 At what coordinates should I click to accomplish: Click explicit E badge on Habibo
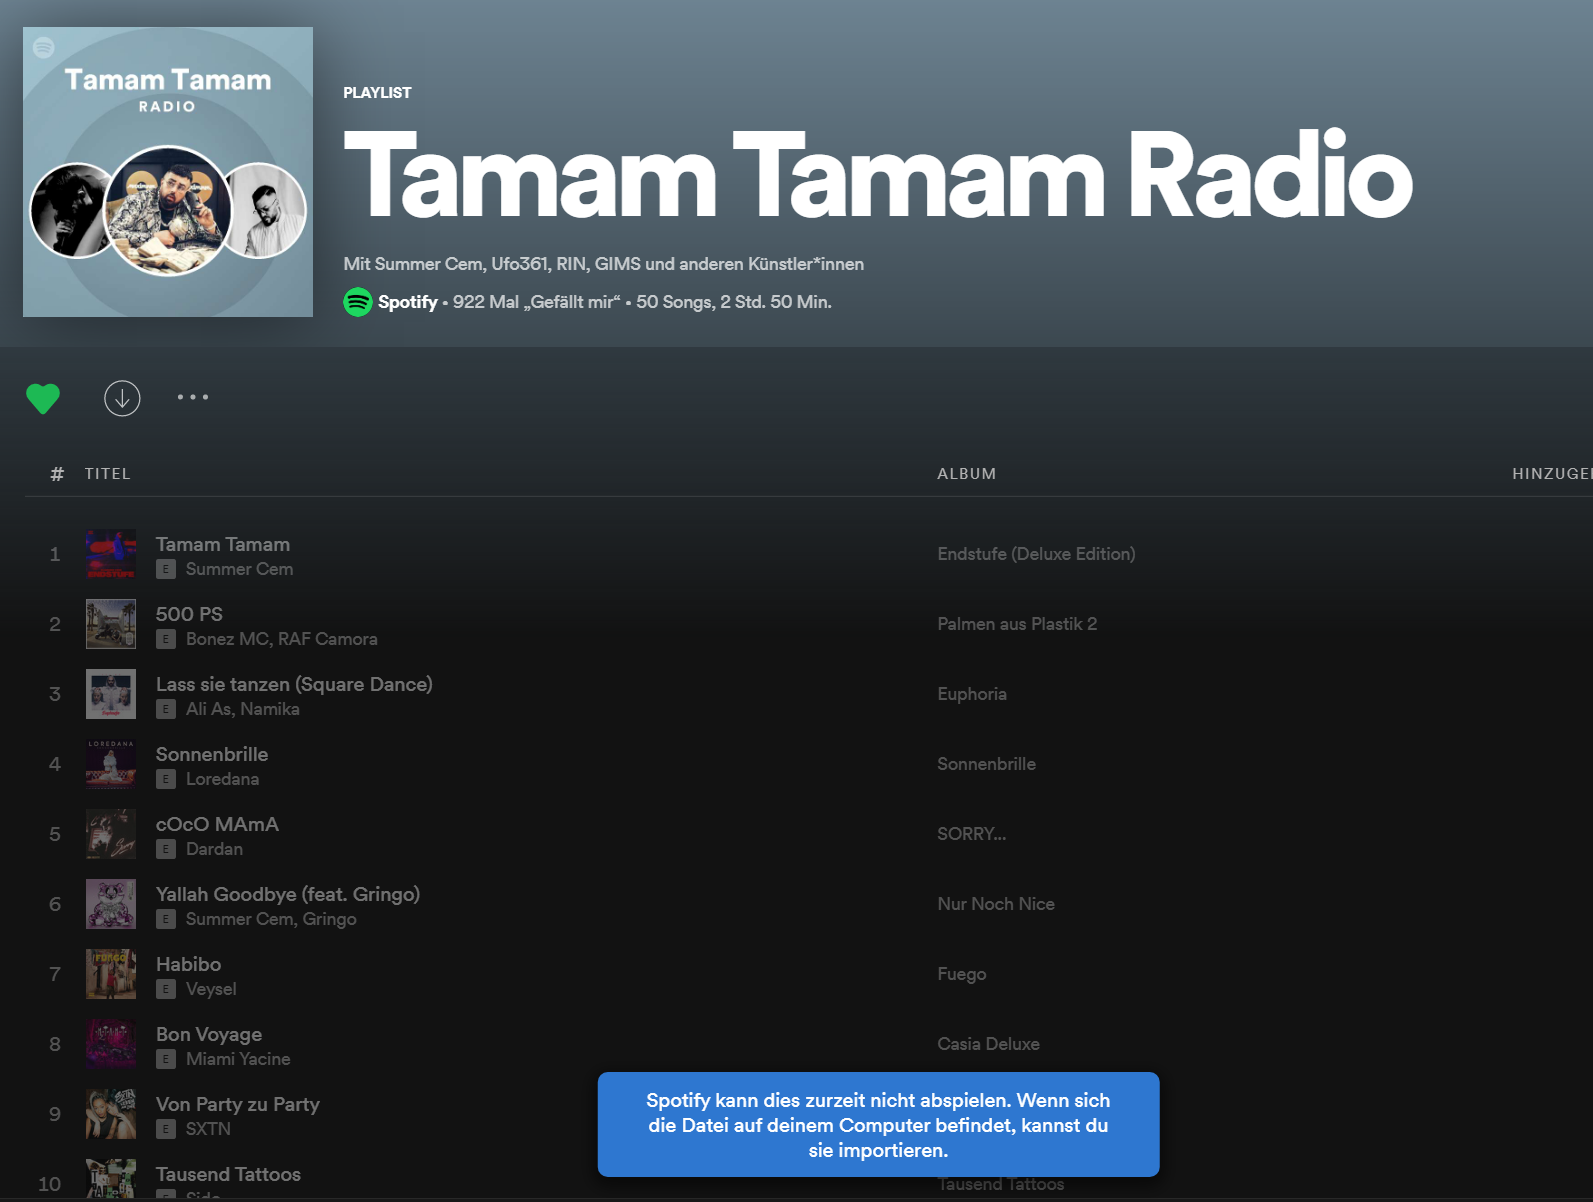166,989
